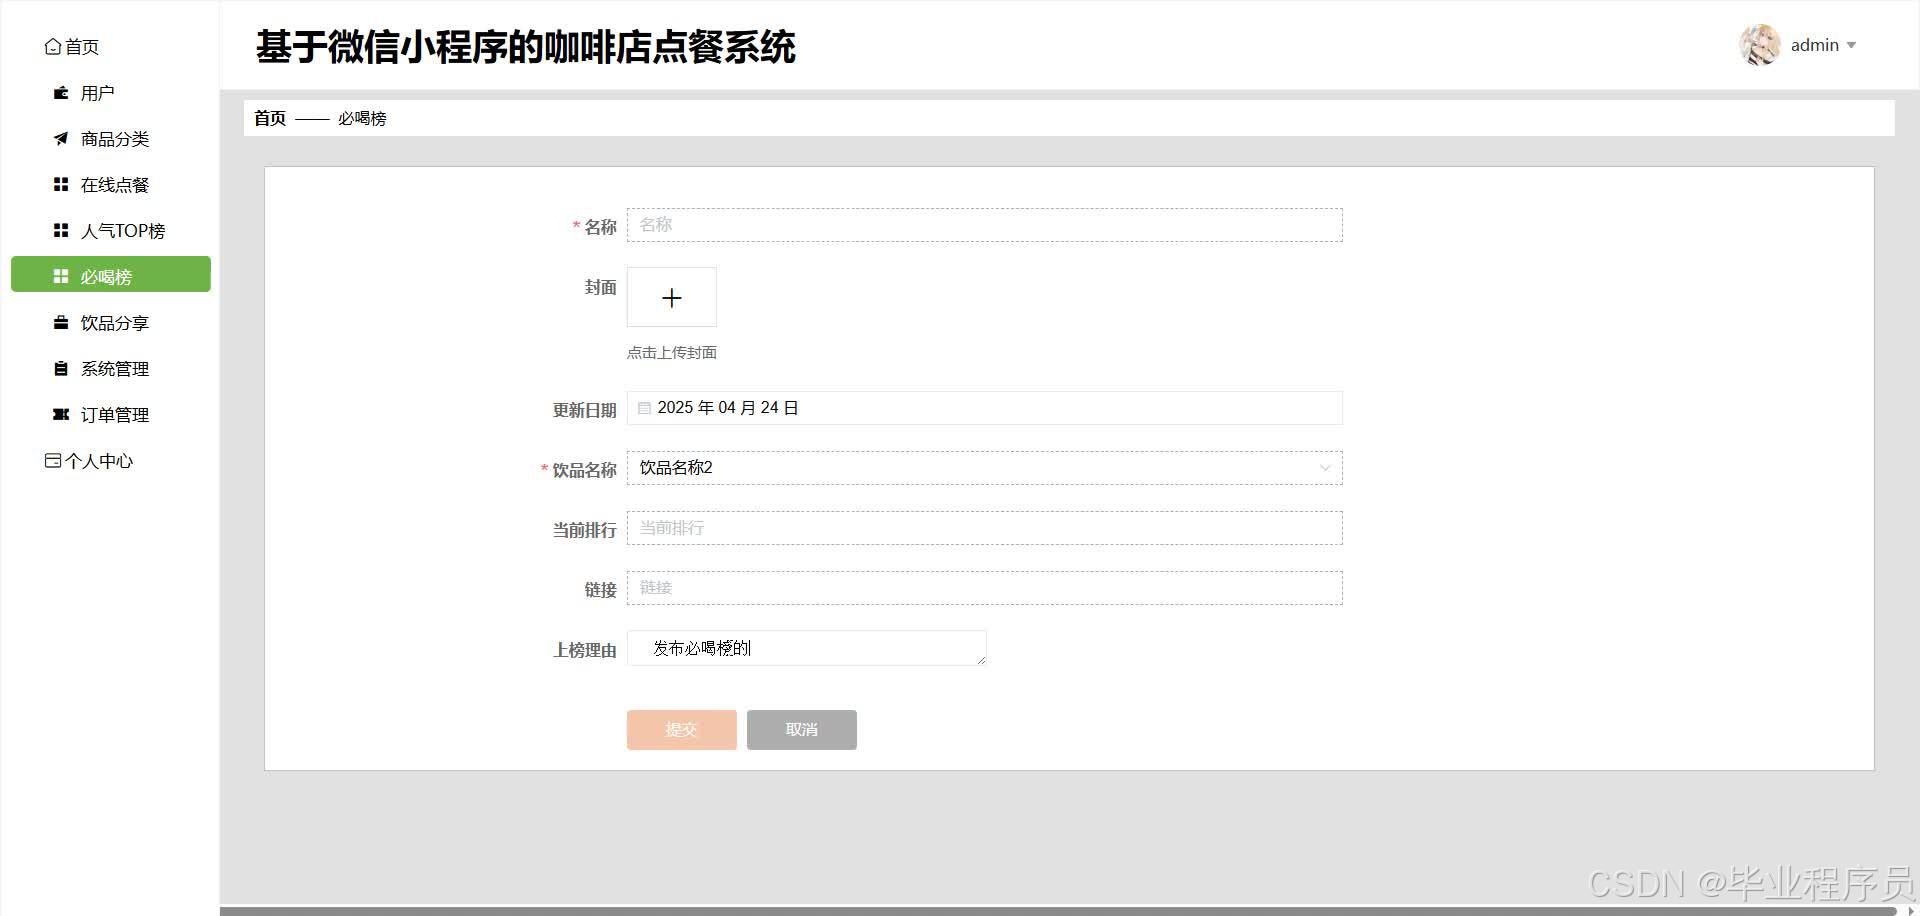
Task: Click the 首页 breadcrumb link
Action: [x=268, y=117]
